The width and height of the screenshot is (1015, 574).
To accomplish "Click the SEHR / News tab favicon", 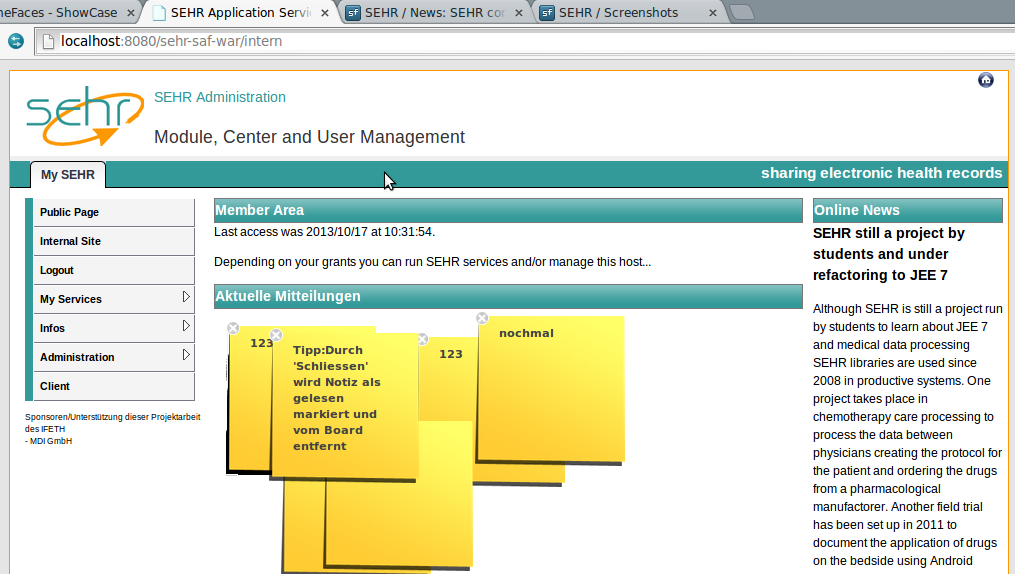I will (353, 13).
